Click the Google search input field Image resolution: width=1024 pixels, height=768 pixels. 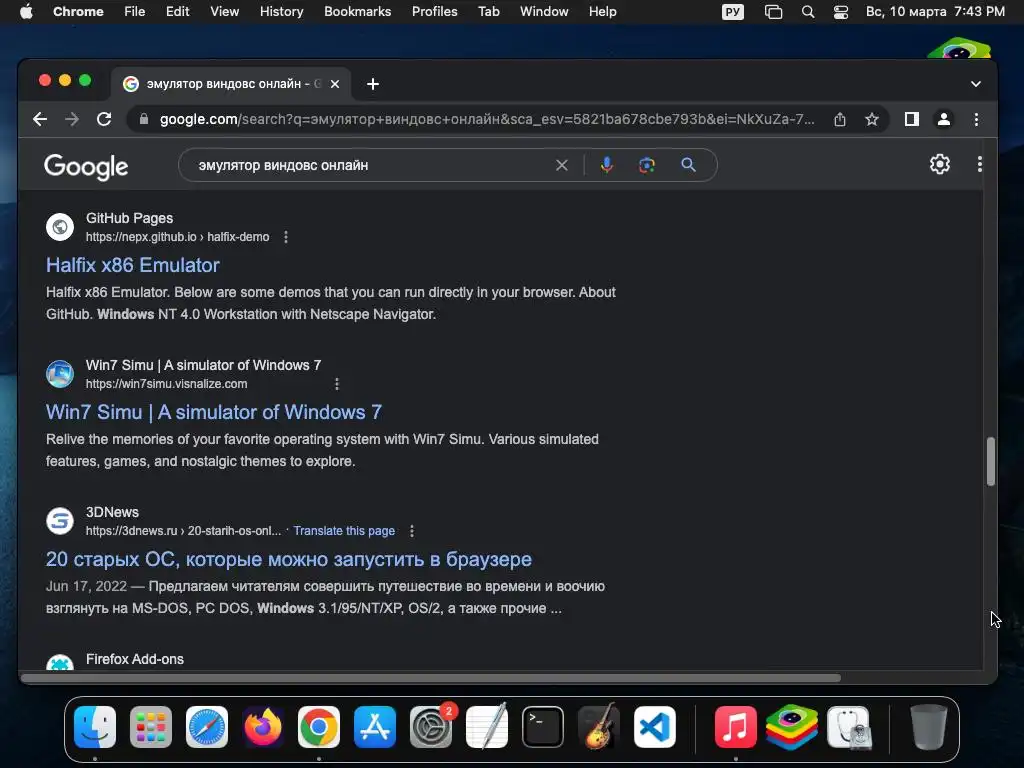click(372, 165)
